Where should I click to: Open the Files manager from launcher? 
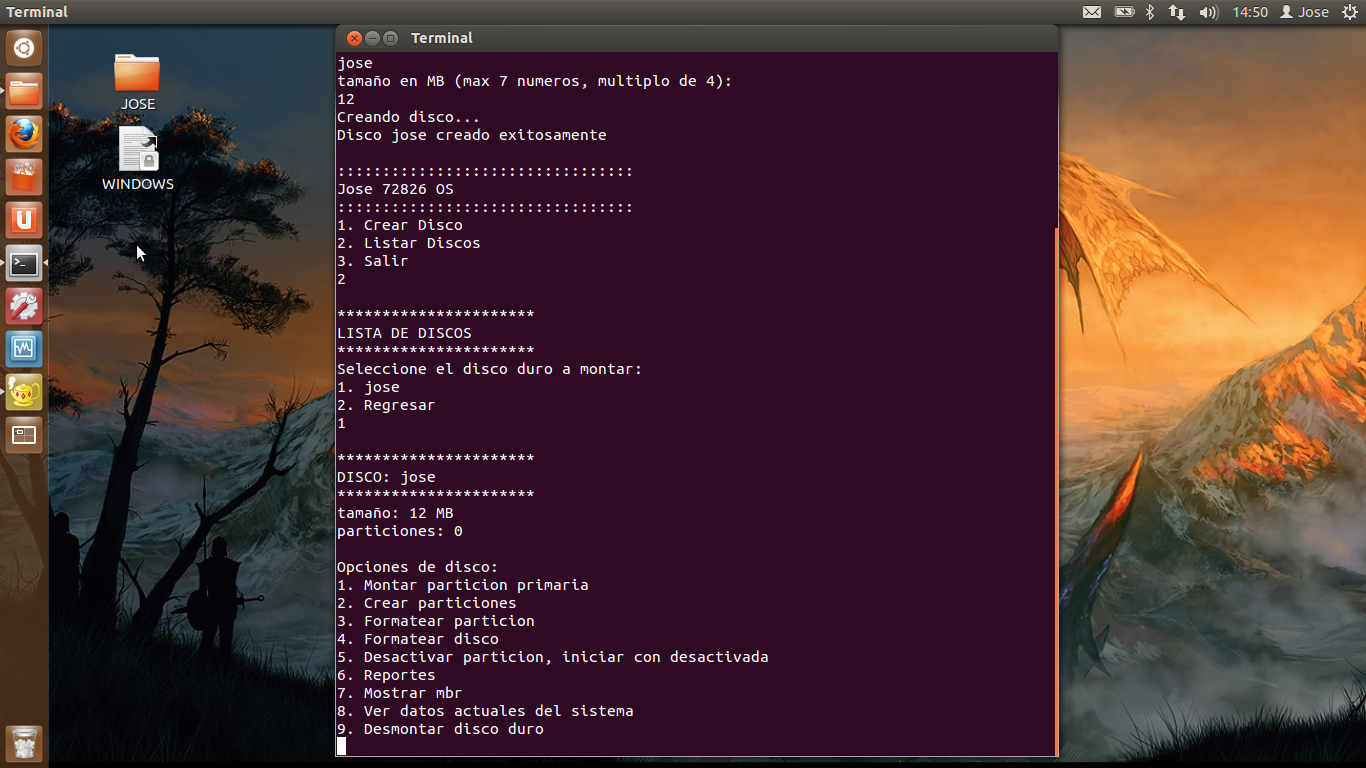click(x=24, y=92)
